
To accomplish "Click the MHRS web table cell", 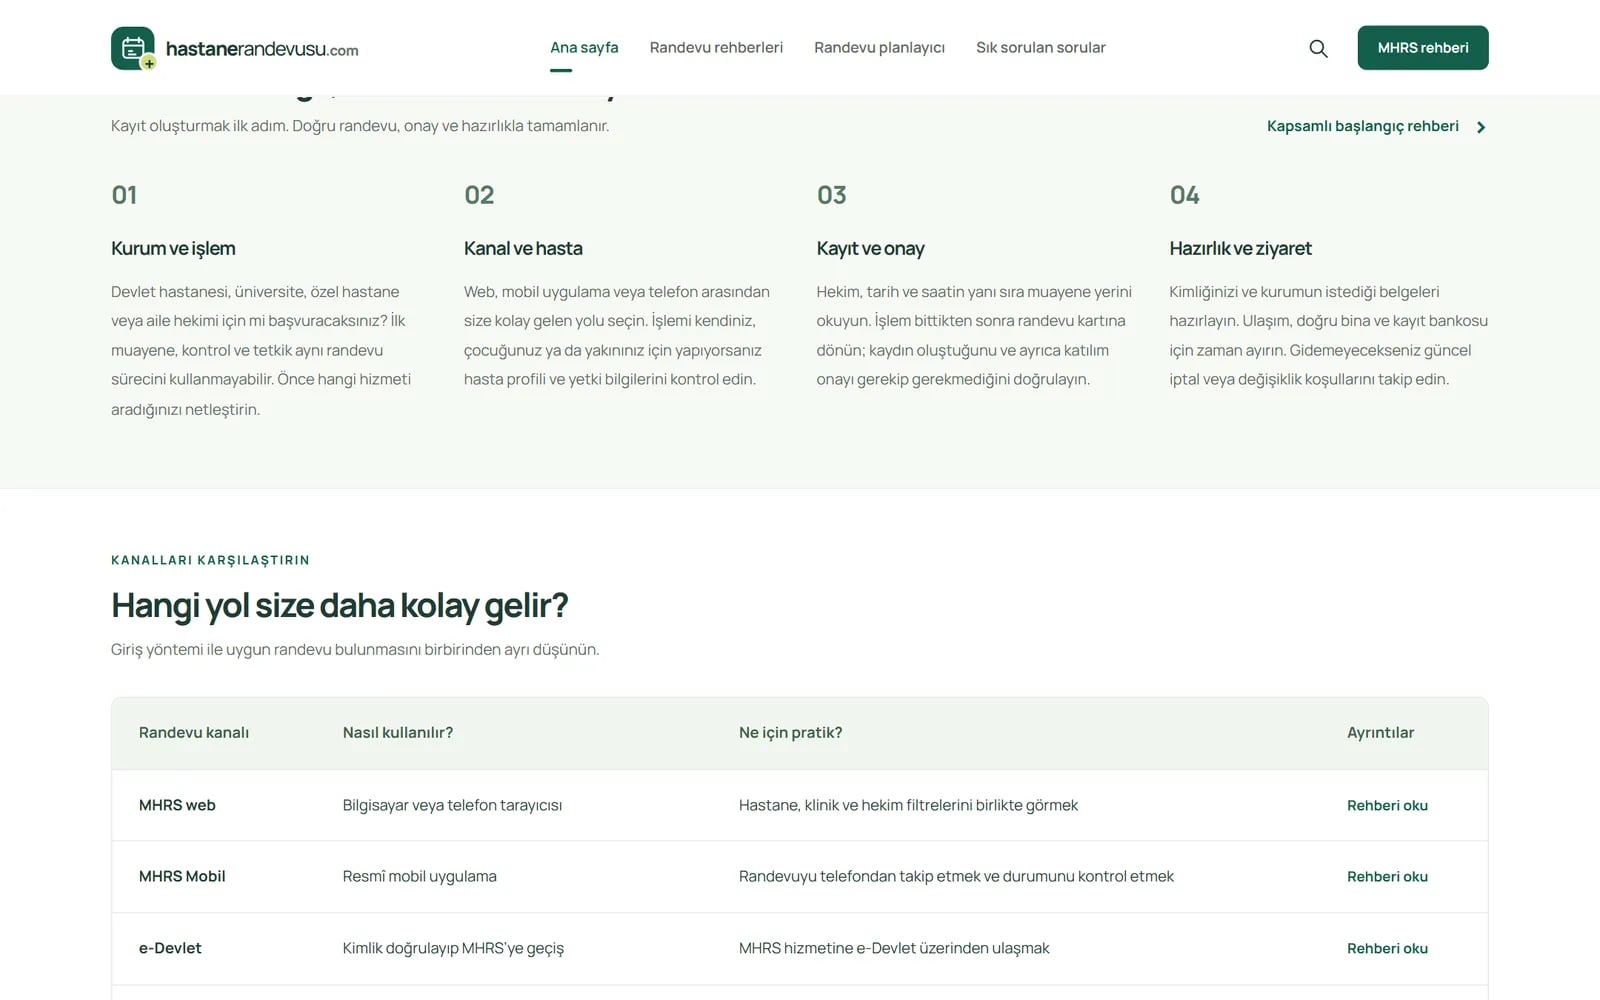I will (177, 806).
